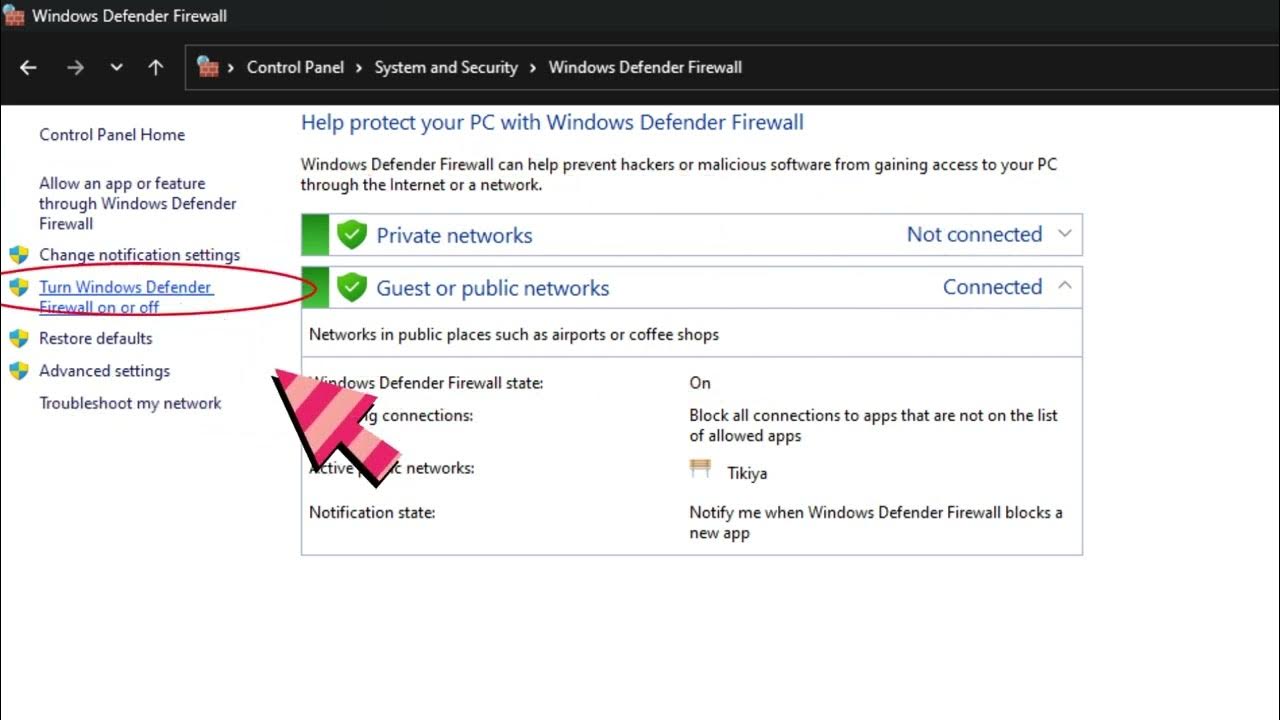Click 'Notify me when Windows Defender Firewall blocks' text
The width and height of the screenshot is (1280, 720).
876,522
